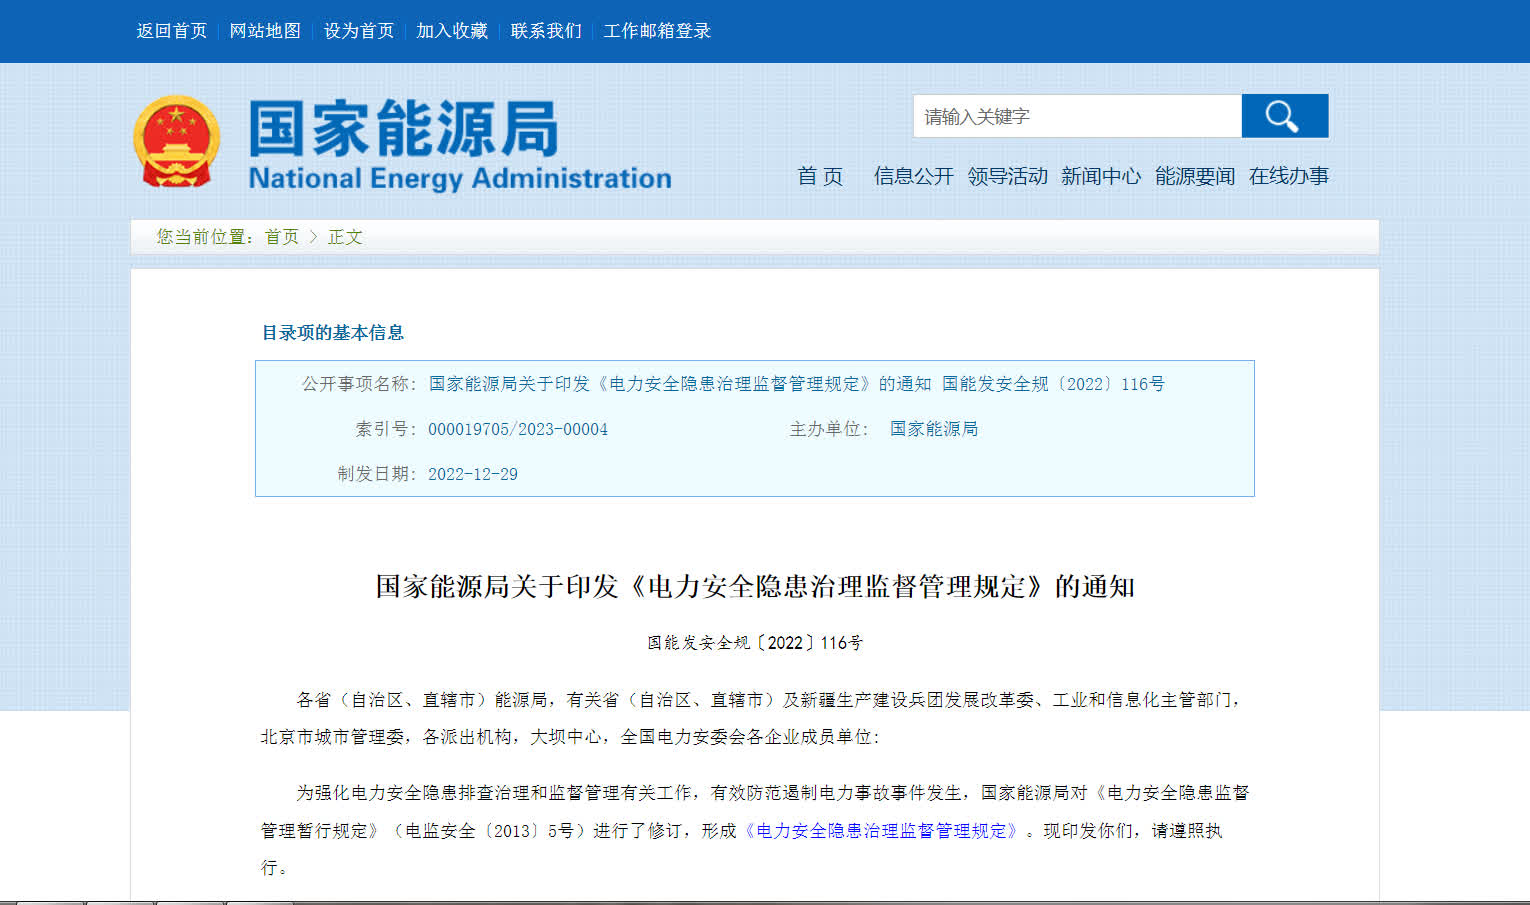Open 领导活动 navigation item

[x=1008, y=176]
